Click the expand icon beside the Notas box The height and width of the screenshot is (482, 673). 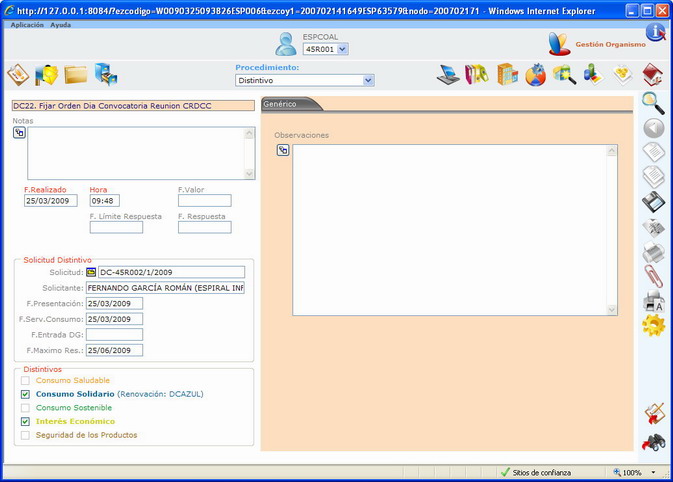(19, 133)
